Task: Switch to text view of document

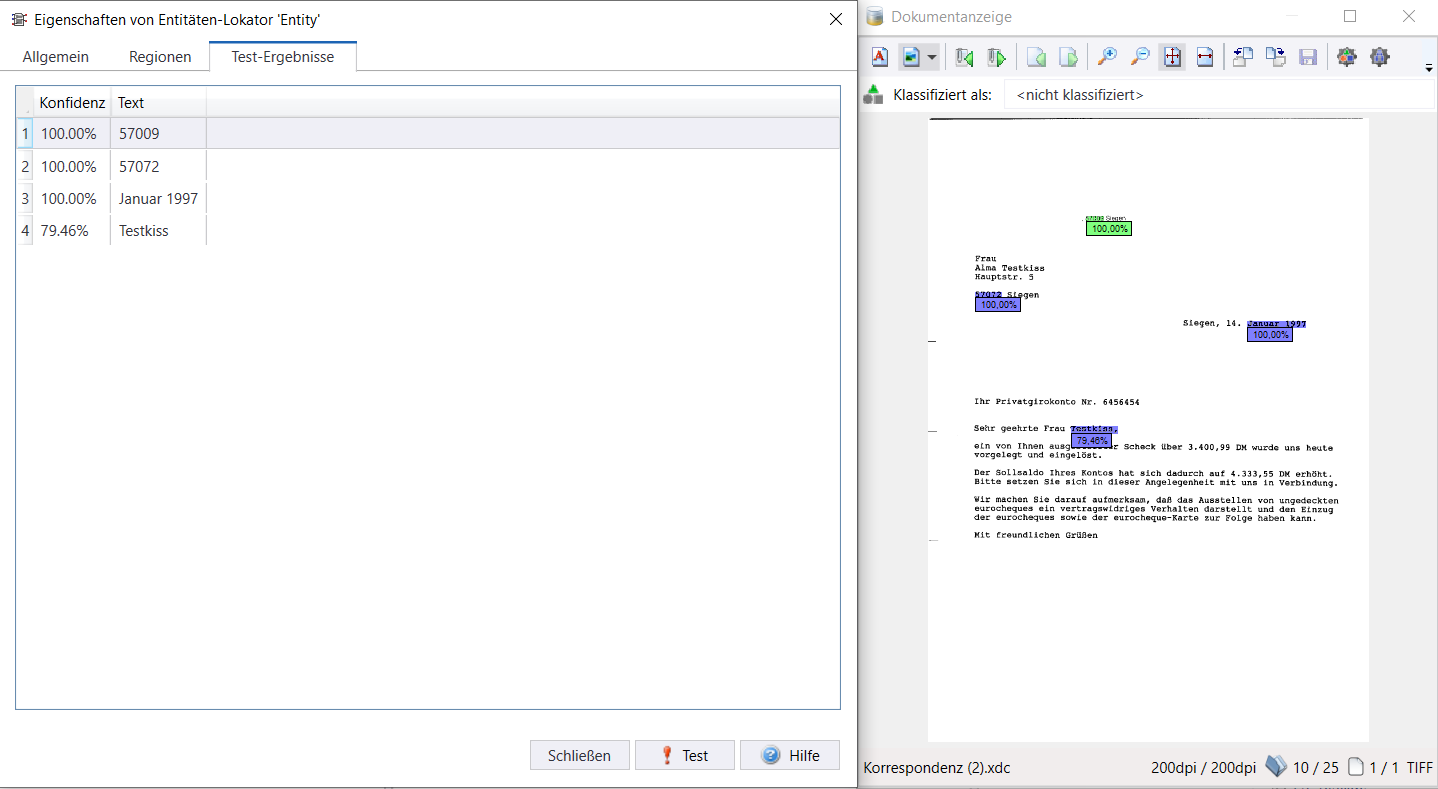Action: tap(879, 57)
